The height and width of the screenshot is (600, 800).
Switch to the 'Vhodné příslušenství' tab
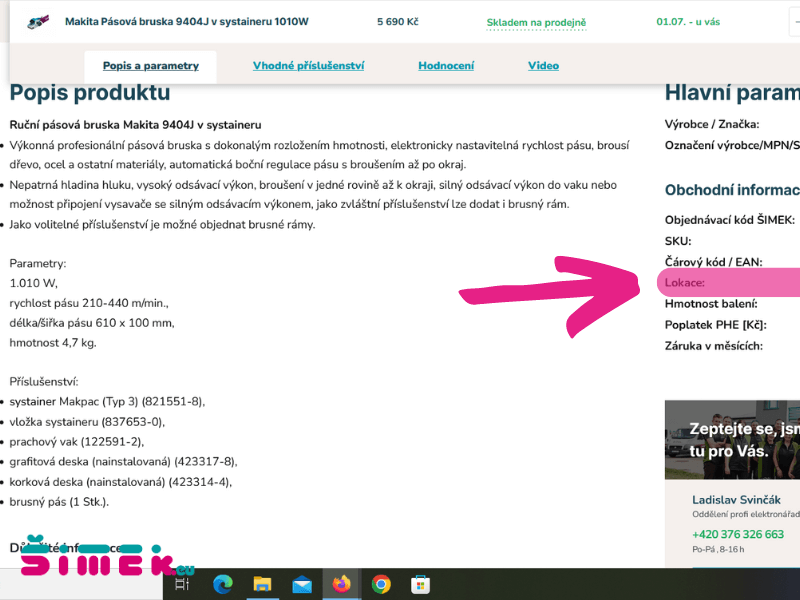(308, 66)
